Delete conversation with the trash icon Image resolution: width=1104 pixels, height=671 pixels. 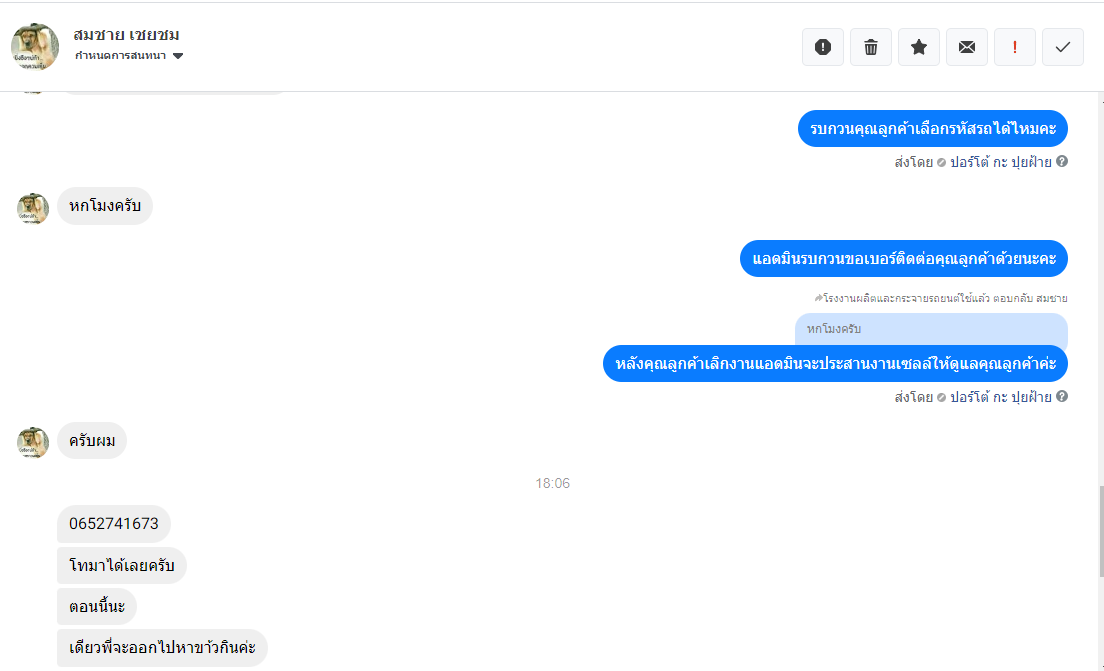click(870, 47)
